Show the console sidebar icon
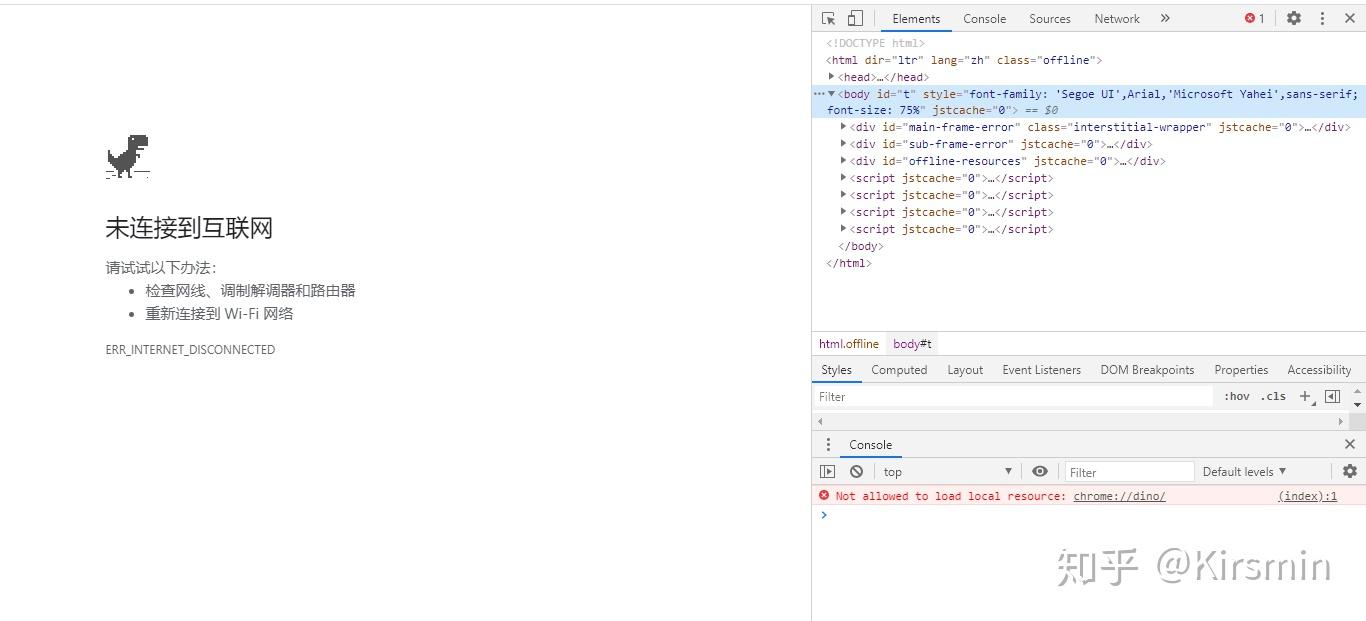Image resolution: width=1366 pixels, height=621 pixels. (827, 472)
